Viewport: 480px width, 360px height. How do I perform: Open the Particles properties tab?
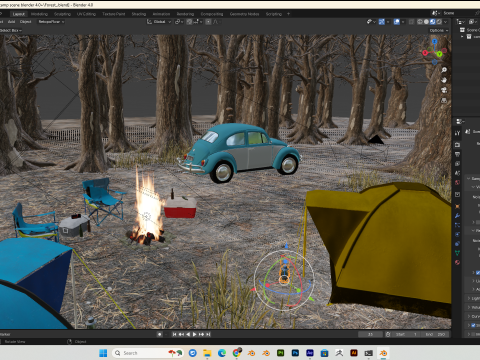coord(457,225)
